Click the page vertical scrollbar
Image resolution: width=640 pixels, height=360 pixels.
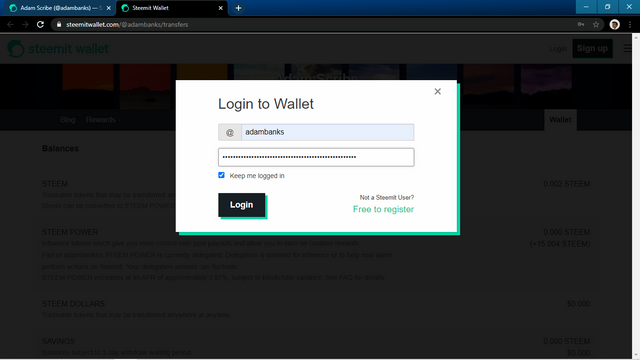click(x=636, y=196)
